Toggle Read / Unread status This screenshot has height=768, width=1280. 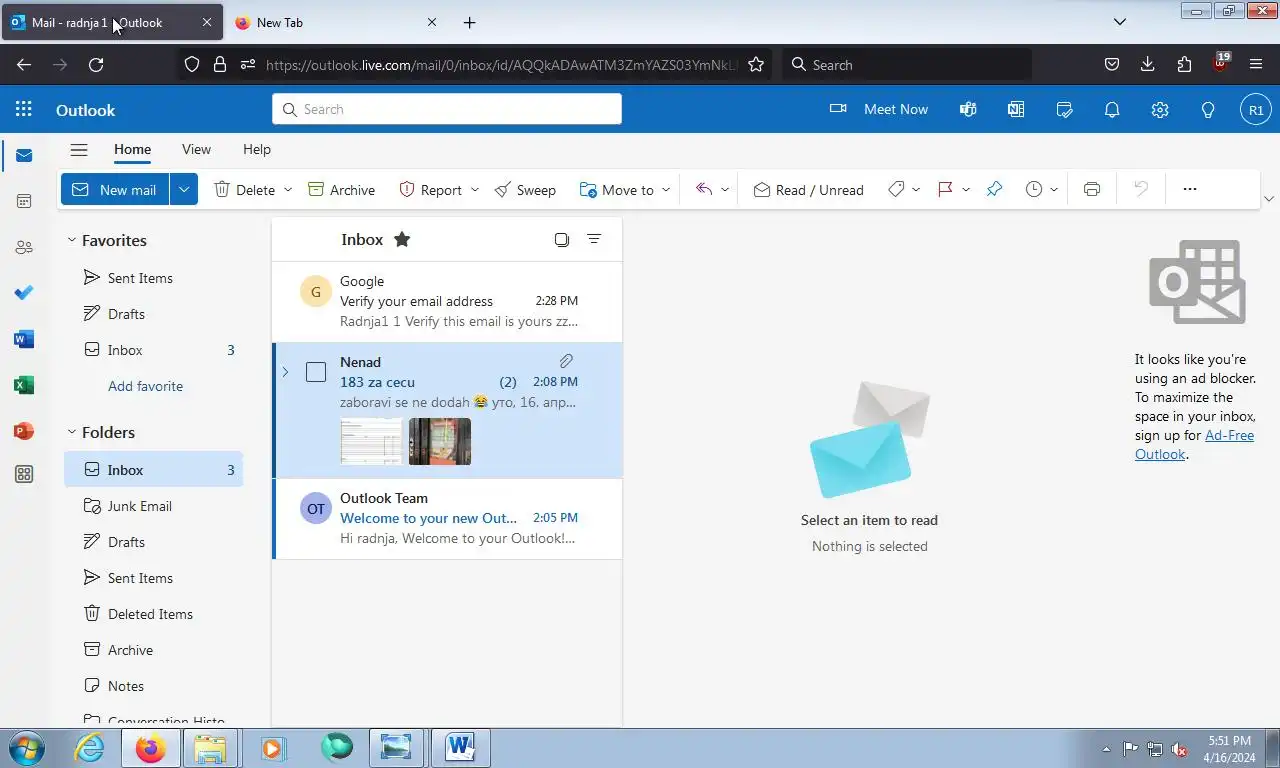pyautogui.click(x=808, y=189)
